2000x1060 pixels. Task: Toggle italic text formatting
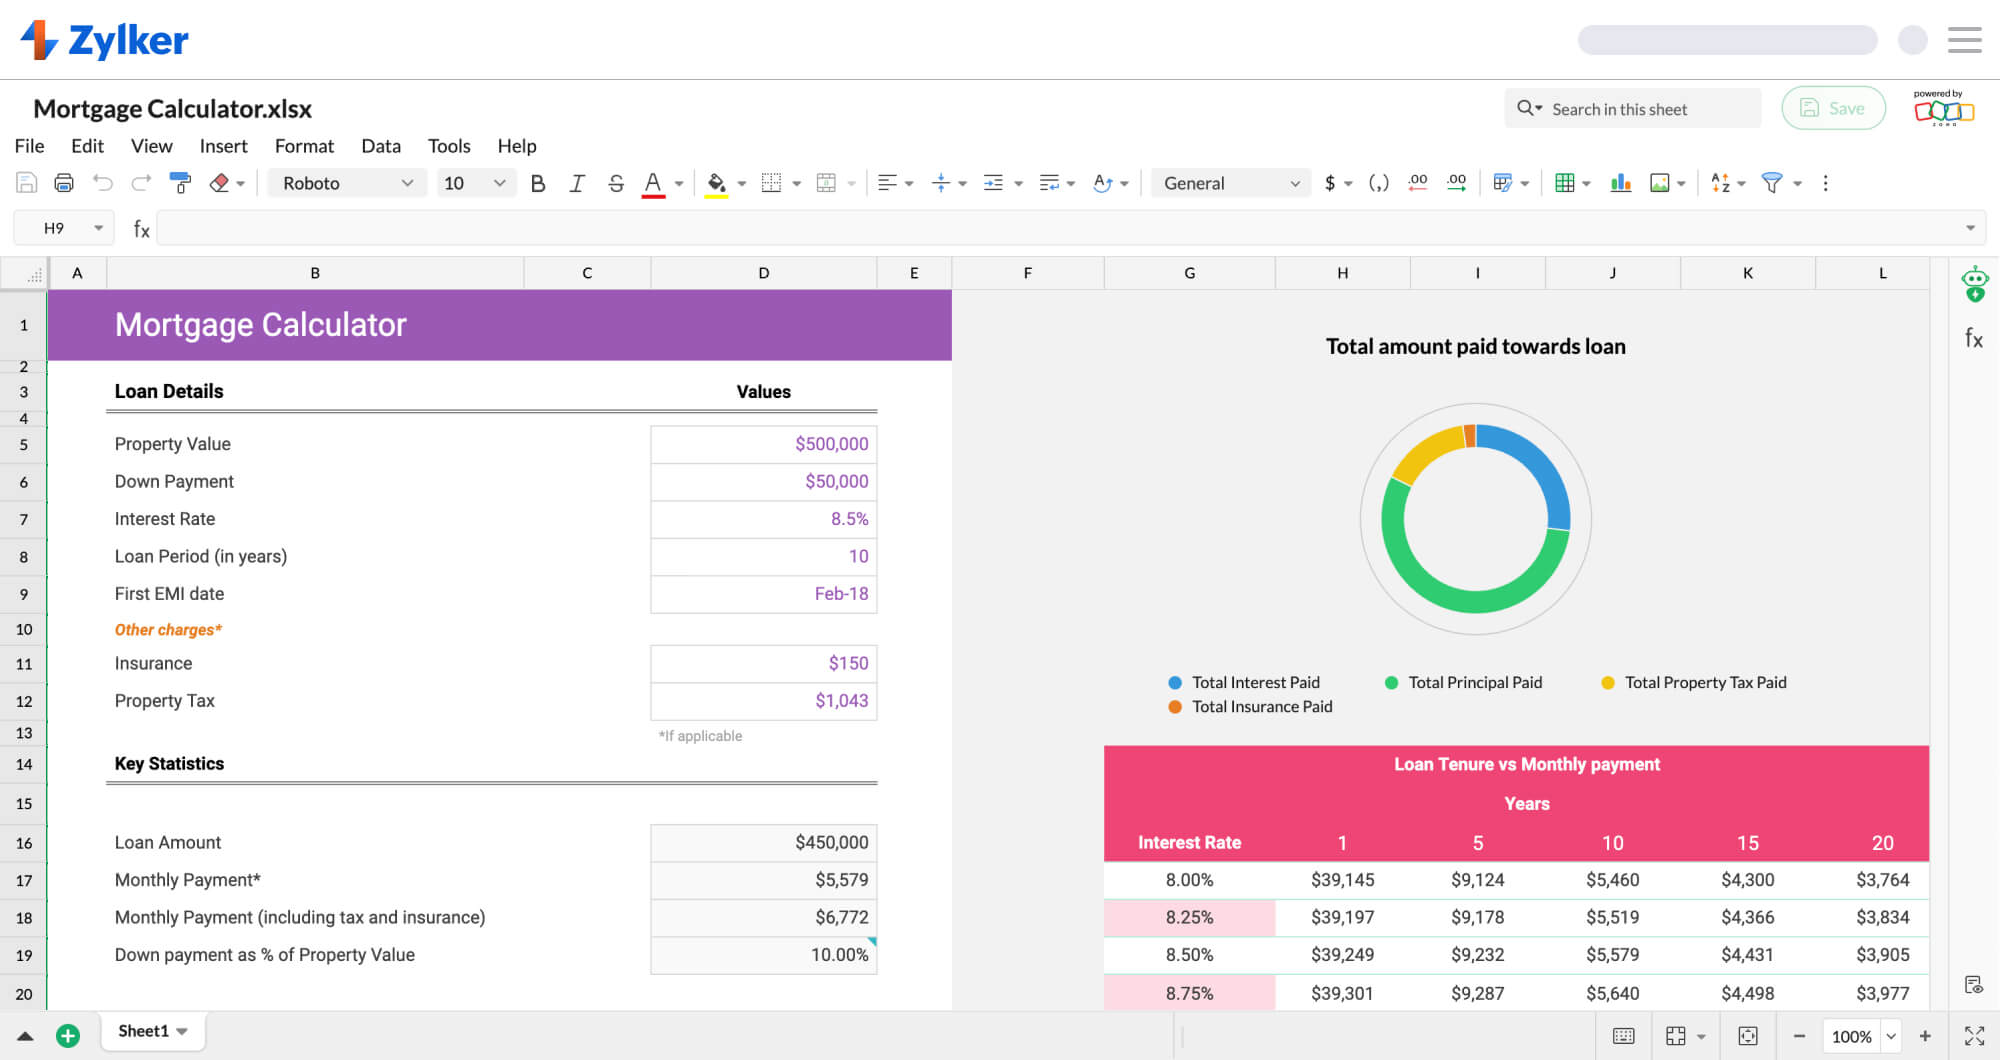coord(577,183)
